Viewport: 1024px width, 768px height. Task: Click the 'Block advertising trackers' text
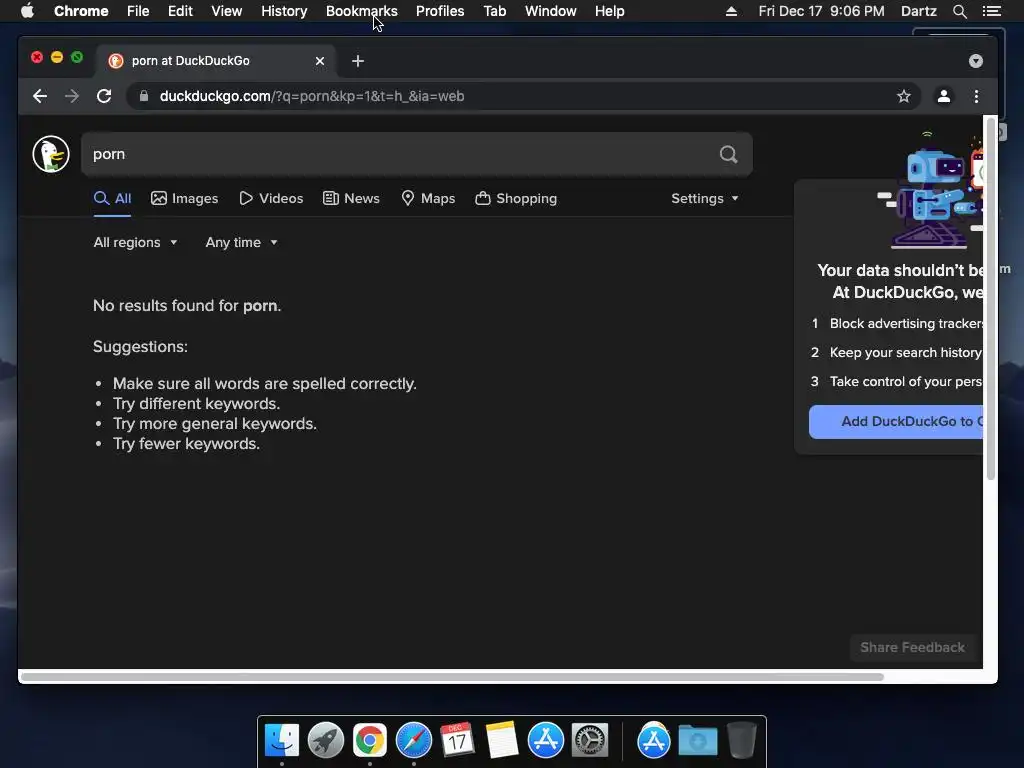coord(906,323)
